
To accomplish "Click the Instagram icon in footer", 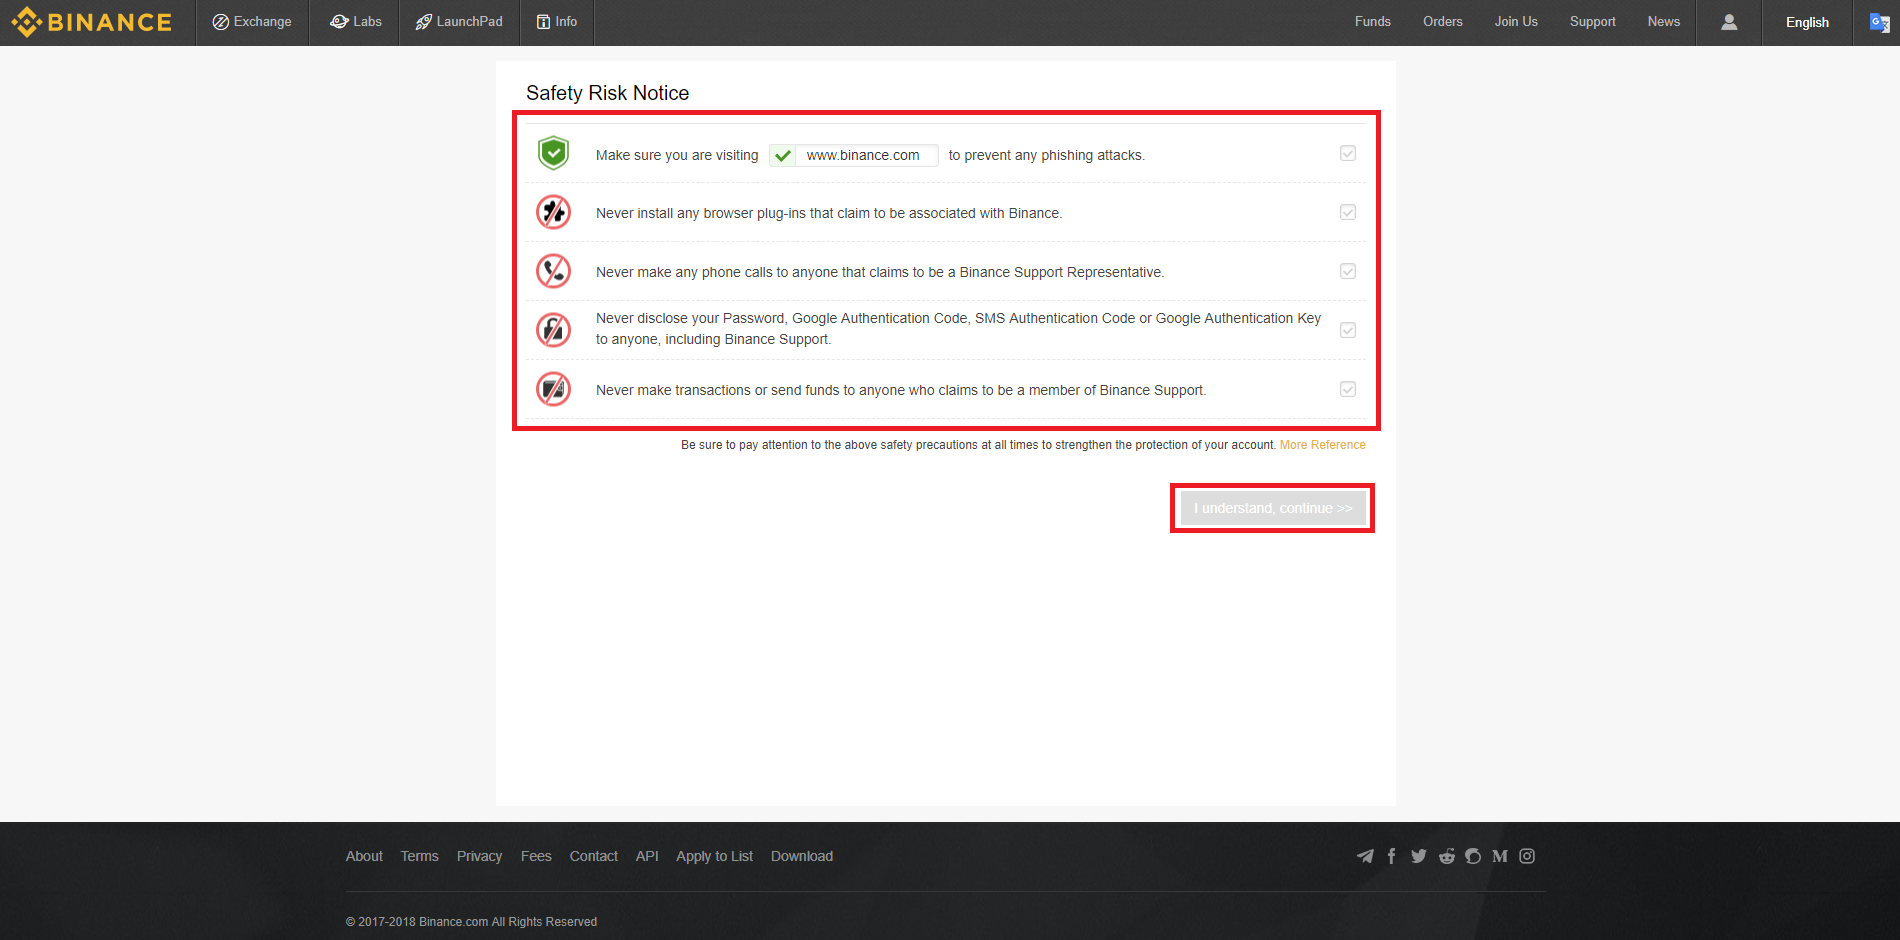I will [1527, 856].
